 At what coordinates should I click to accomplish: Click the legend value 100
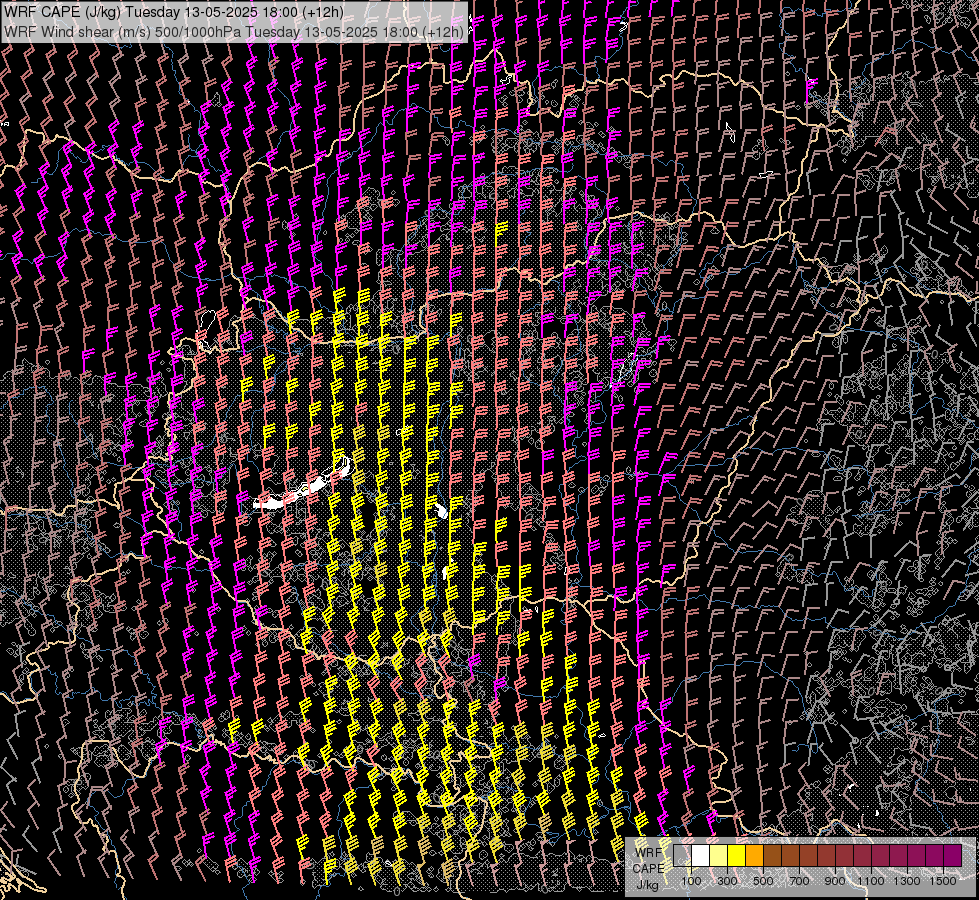coord(691,881)
